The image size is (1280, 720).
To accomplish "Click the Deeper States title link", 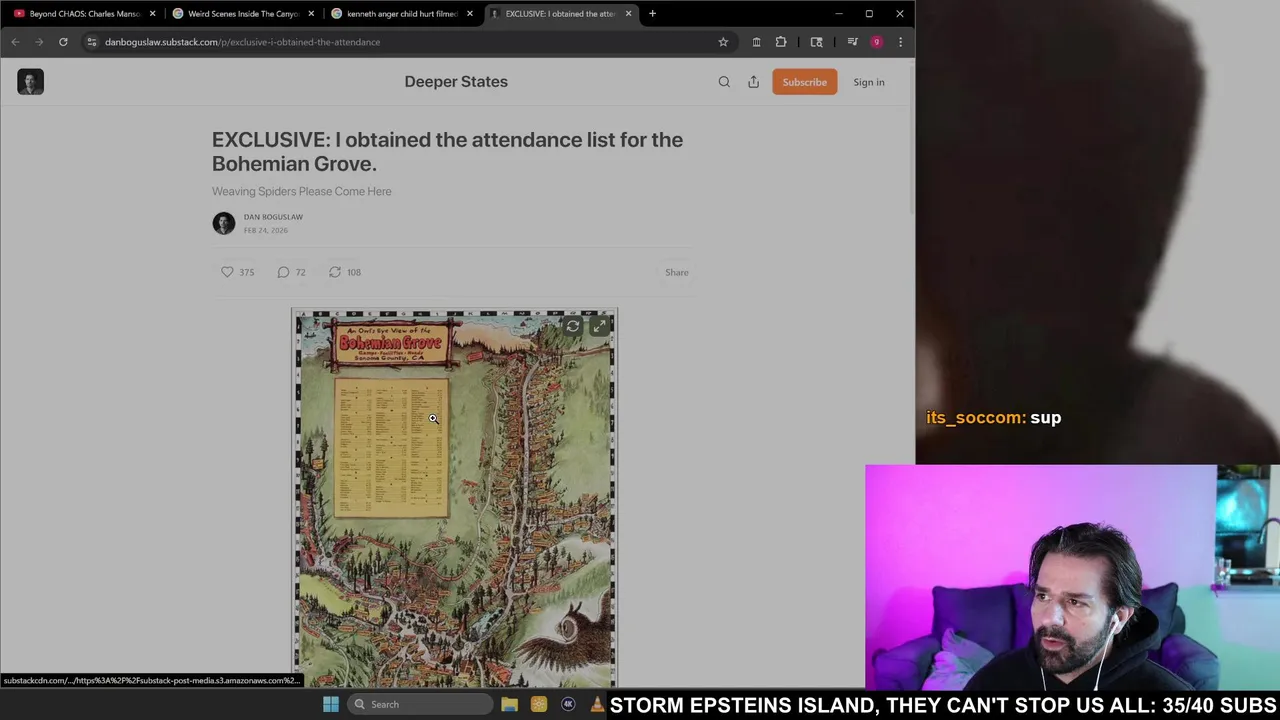I will point(456,82).
